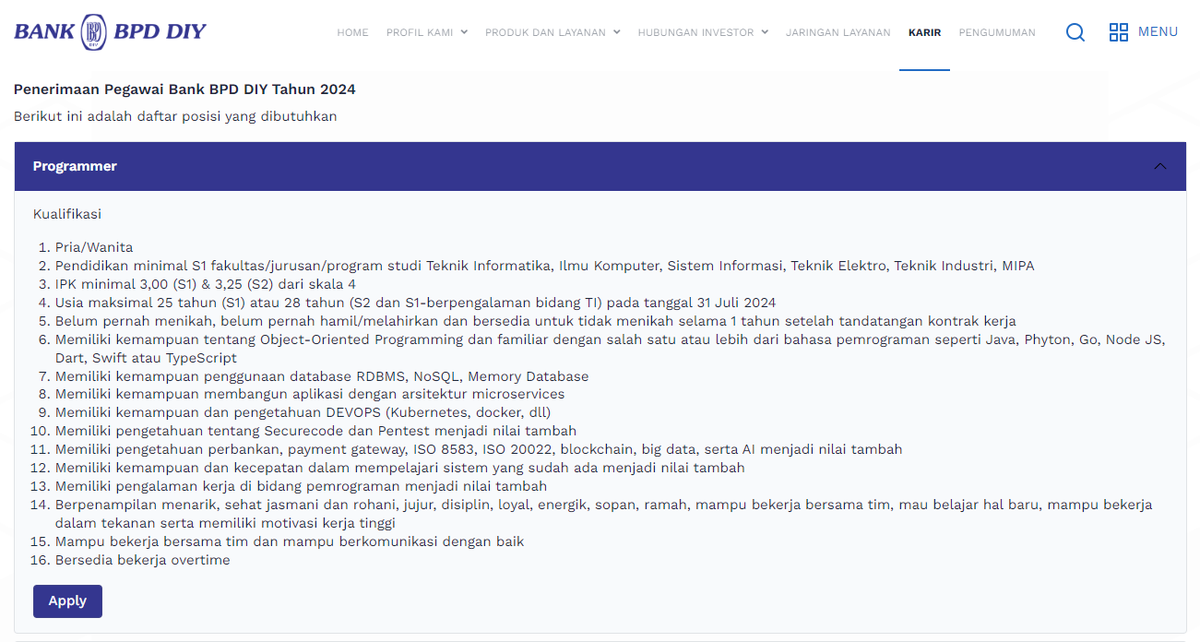
Task: Click the Apply button for Programmer
Action: click(x=68, y=601)
